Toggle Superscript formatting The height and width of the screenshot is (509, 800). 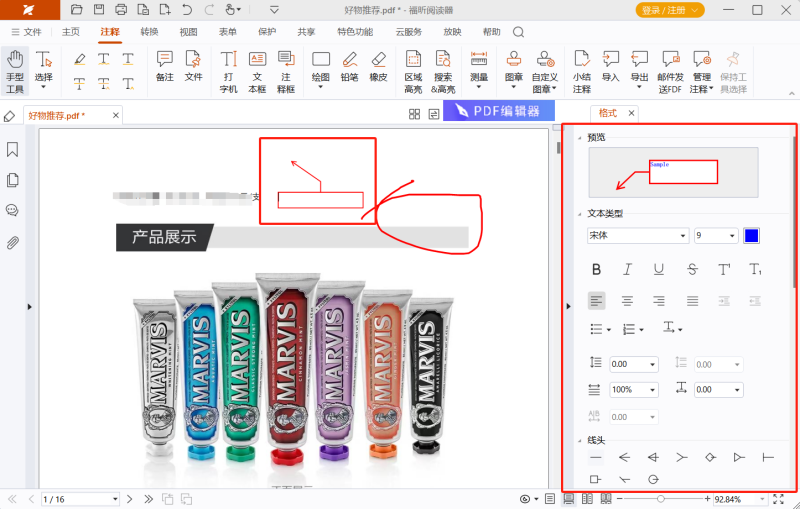(724, 269)
